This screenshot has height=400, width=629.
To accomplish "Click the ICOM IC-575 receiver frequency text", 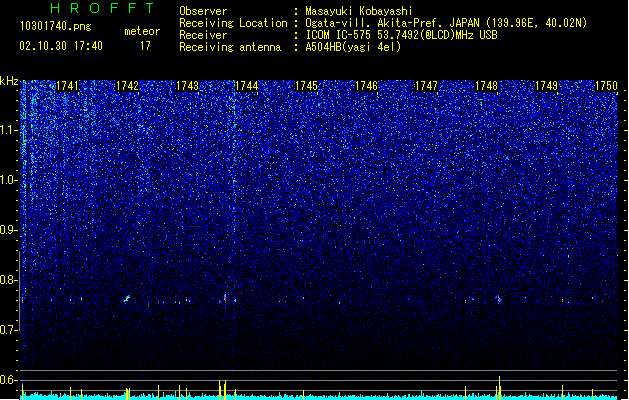I will [x=401, y=35].
